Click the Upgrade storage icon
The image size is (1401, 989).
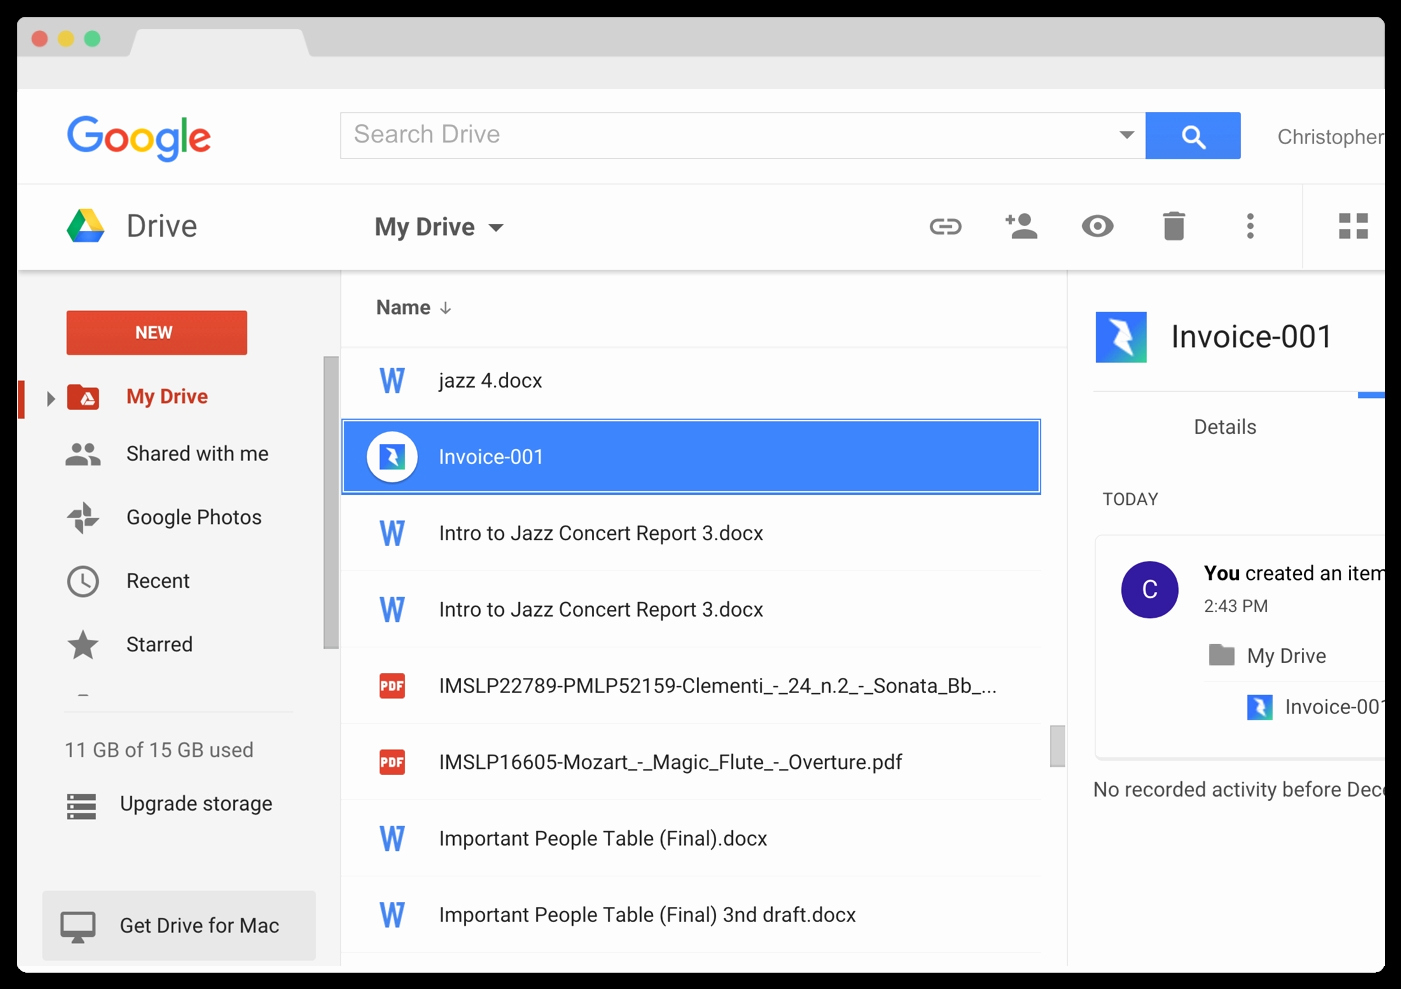coord(81,805)
